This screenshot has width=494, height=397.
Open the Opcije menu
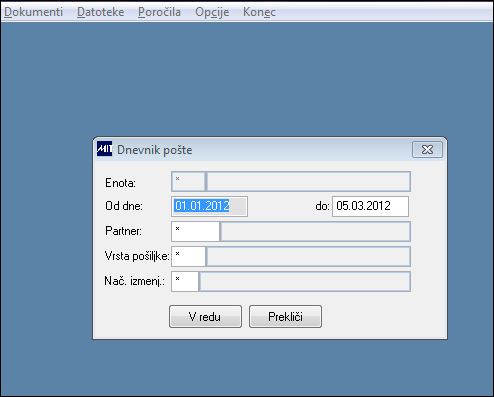click(212, 12)
